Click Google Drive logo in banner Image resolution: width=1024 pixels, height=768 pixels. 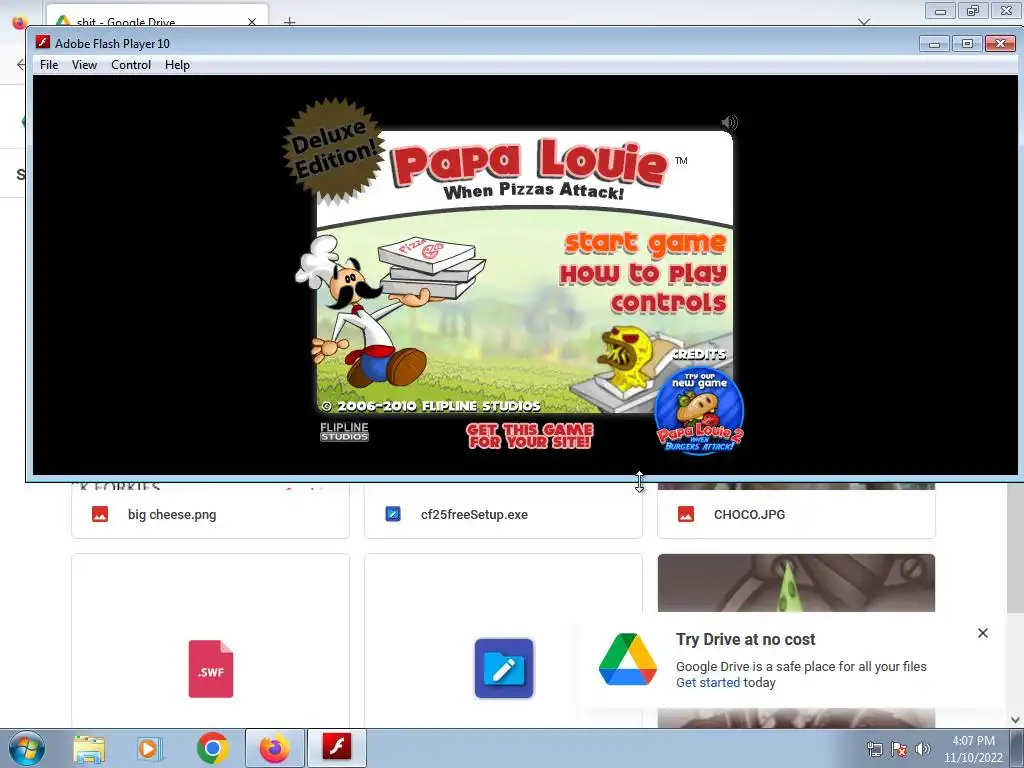pos(628,659)
